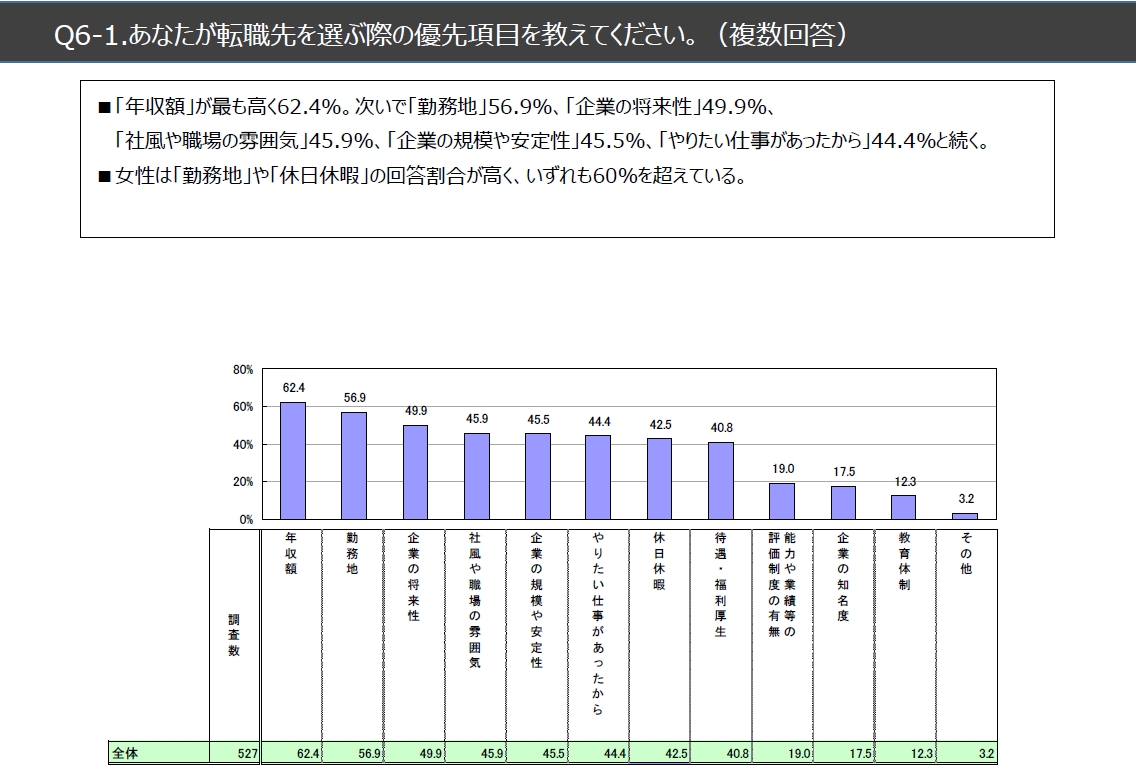Select the 勤務地 column header

(352, 635)
